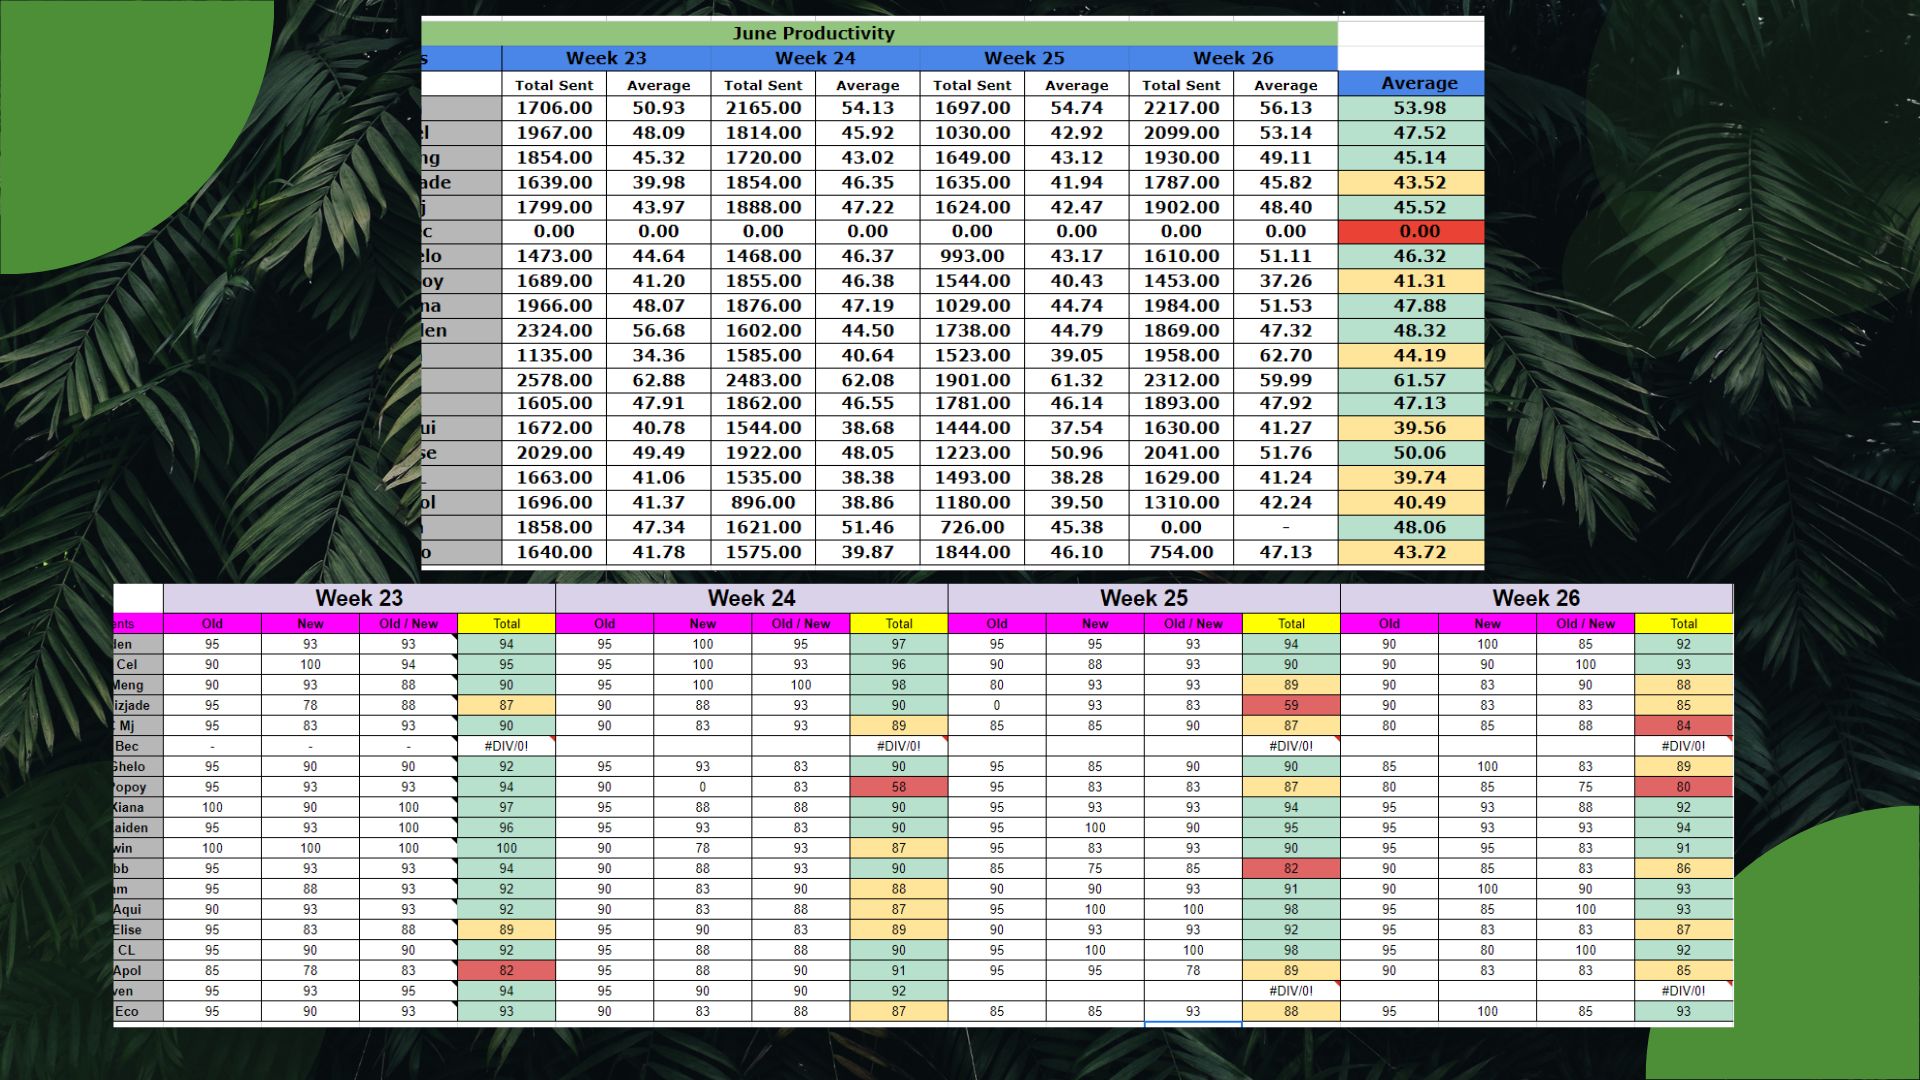Select the yellow Total header under Week 24
Screen dimensions: 1920x1080
coord(898,623)
